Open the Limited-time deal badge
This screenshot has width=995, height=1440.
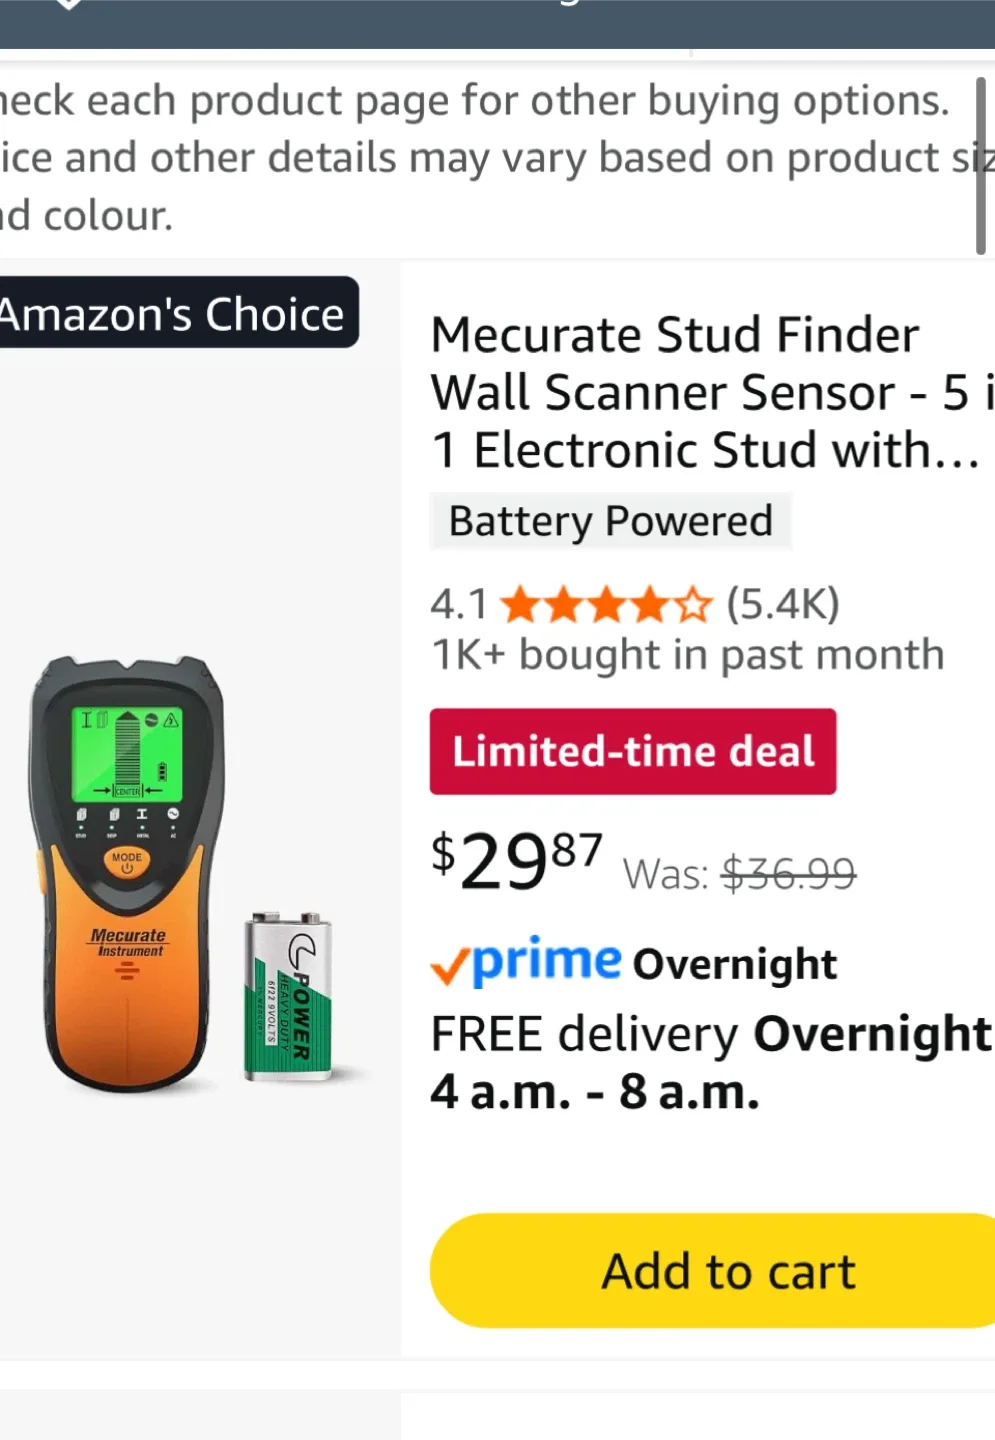coord(632,751)
